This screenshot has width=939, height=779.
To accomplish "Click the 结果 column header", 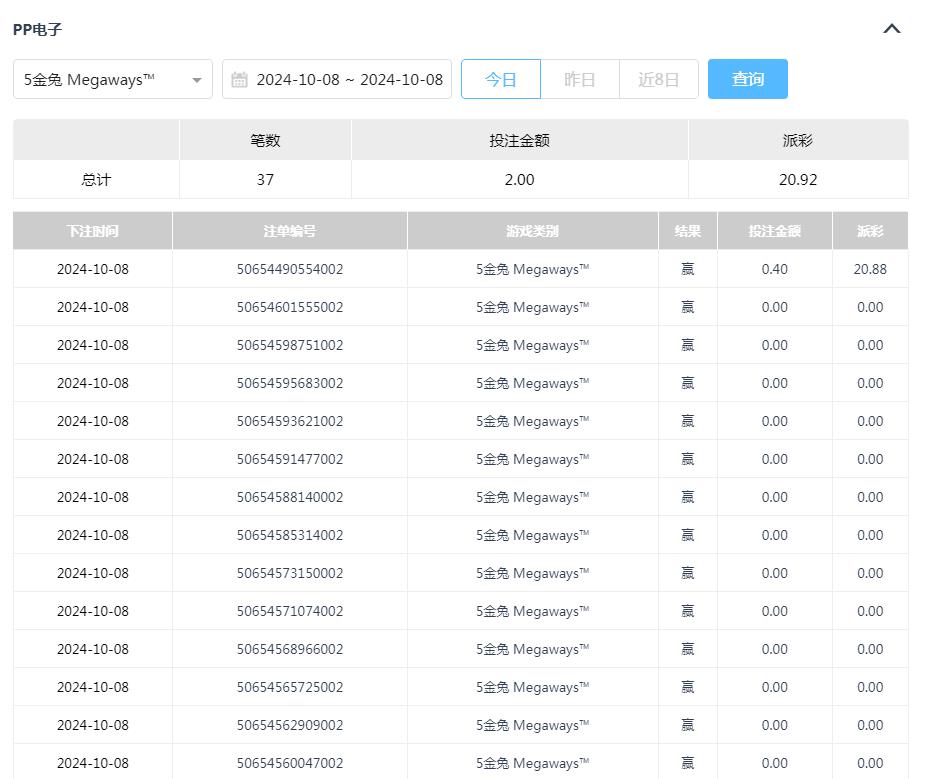I will tap(687, 230).
